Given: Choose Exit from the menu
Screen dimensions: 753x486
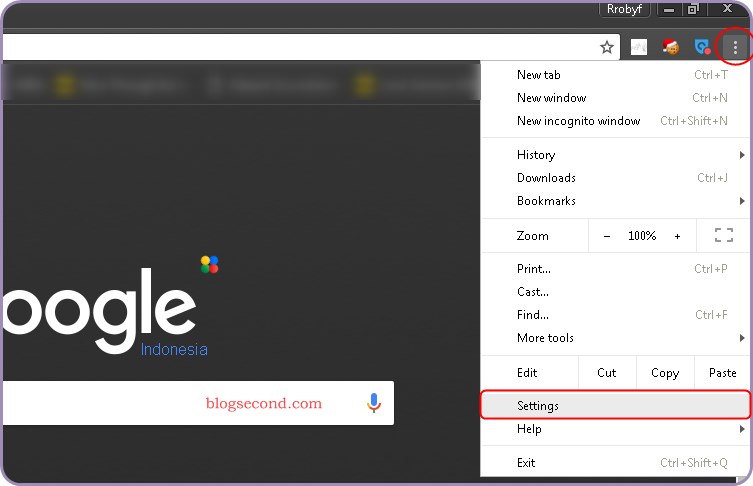Looking at the screenshot, I should click(615, 462).
